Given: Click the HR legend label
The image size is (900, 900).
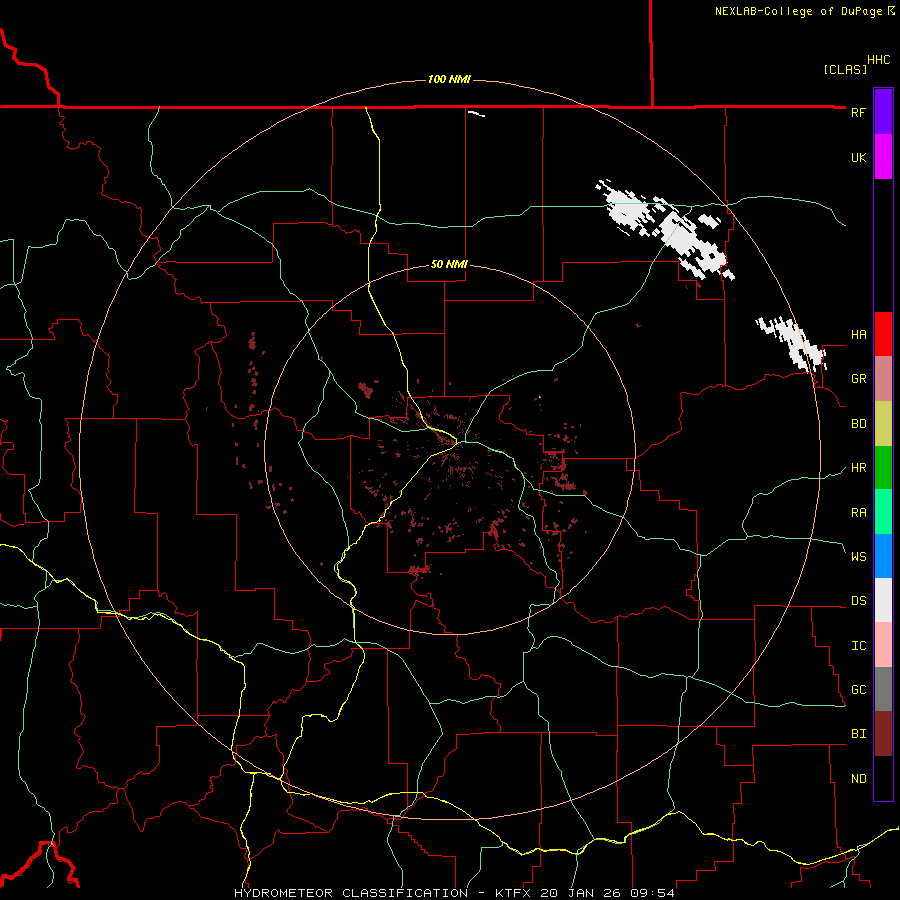Looking at the screenshot, I should pos(858,468).
